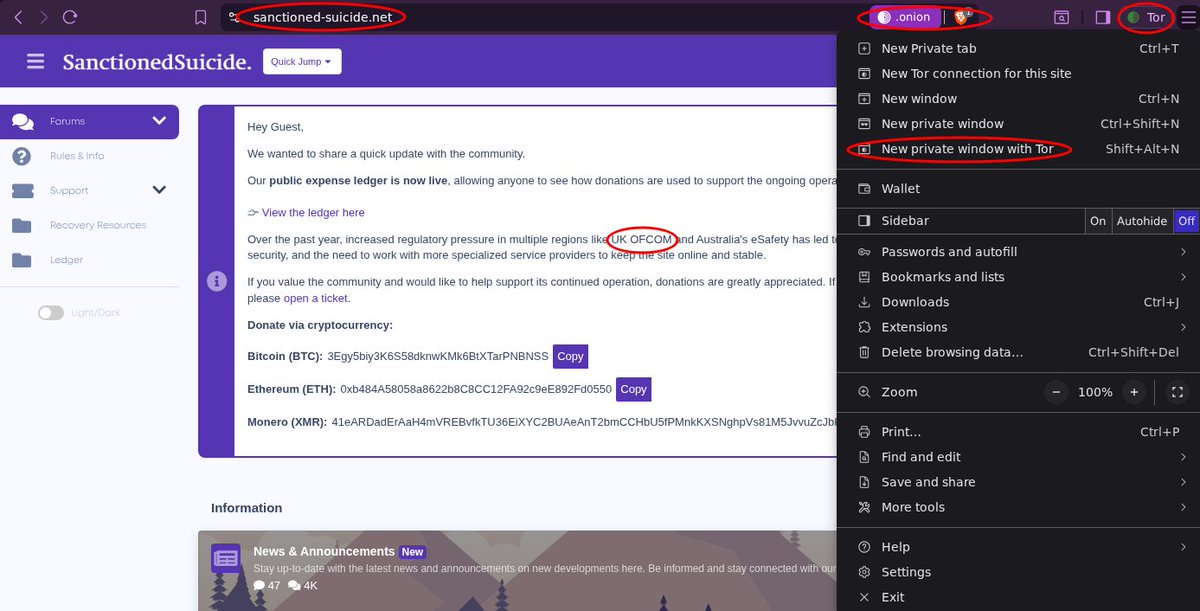Click the purple New badge beside News & Announcements
This screenshot has height=611, width=1200.
point(412,552)
